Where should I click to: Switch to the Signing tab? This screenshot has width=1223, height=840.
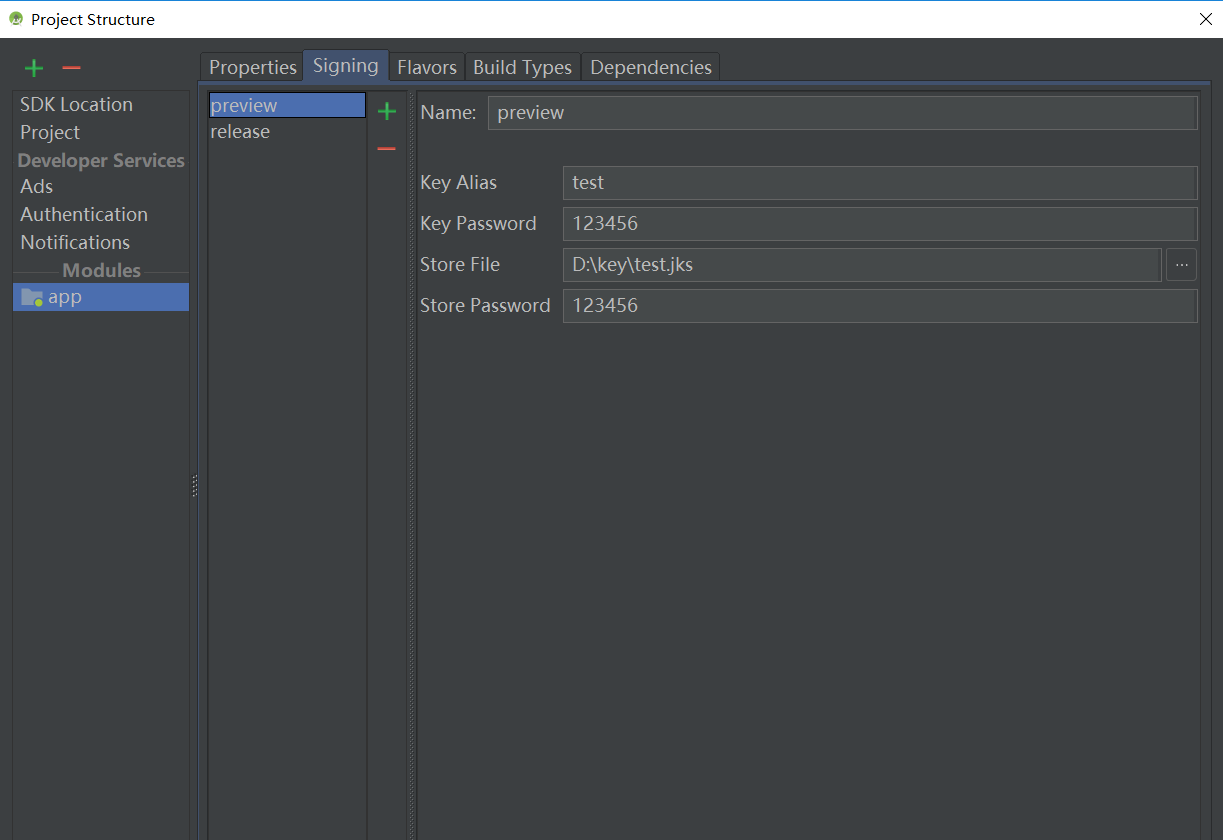point(346,65)
